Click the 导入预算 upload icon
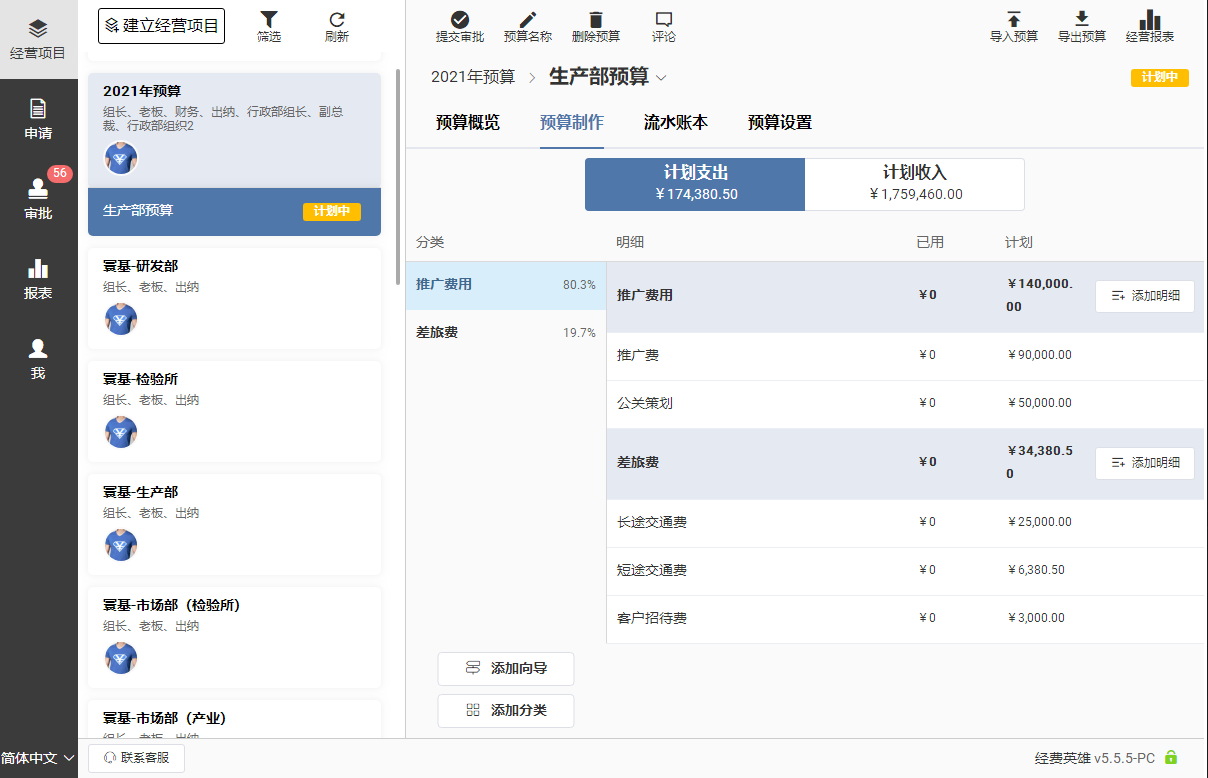The image size is (1208, 778). pos(1013,20)
